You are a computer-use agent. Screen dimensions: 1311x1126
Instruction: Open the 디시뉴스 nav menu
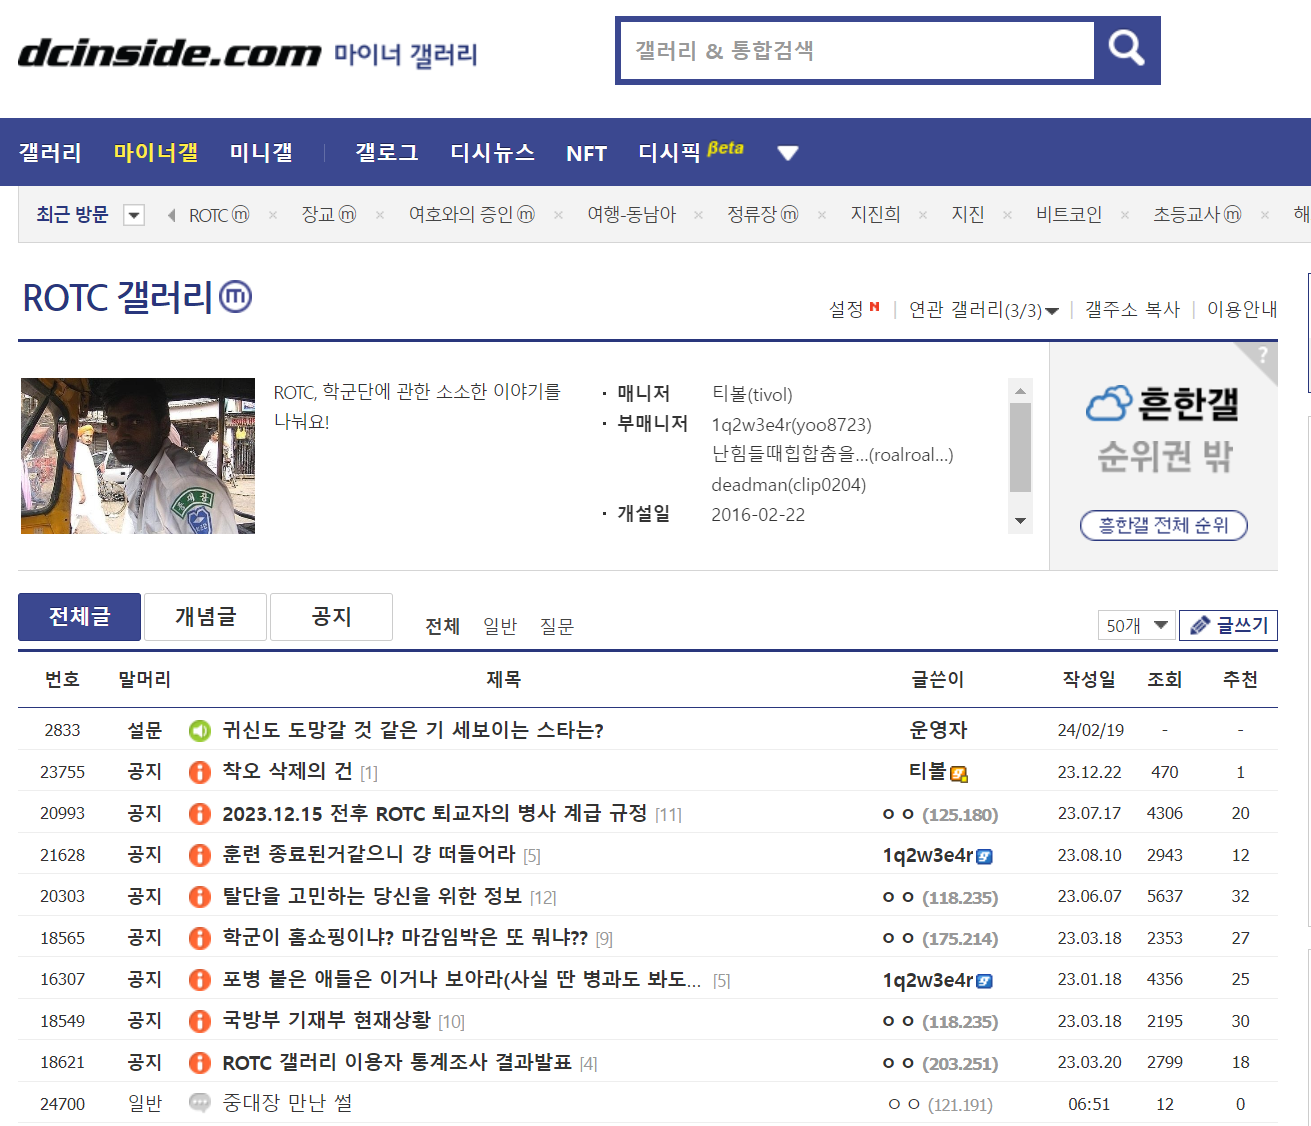tap(492, 153)
